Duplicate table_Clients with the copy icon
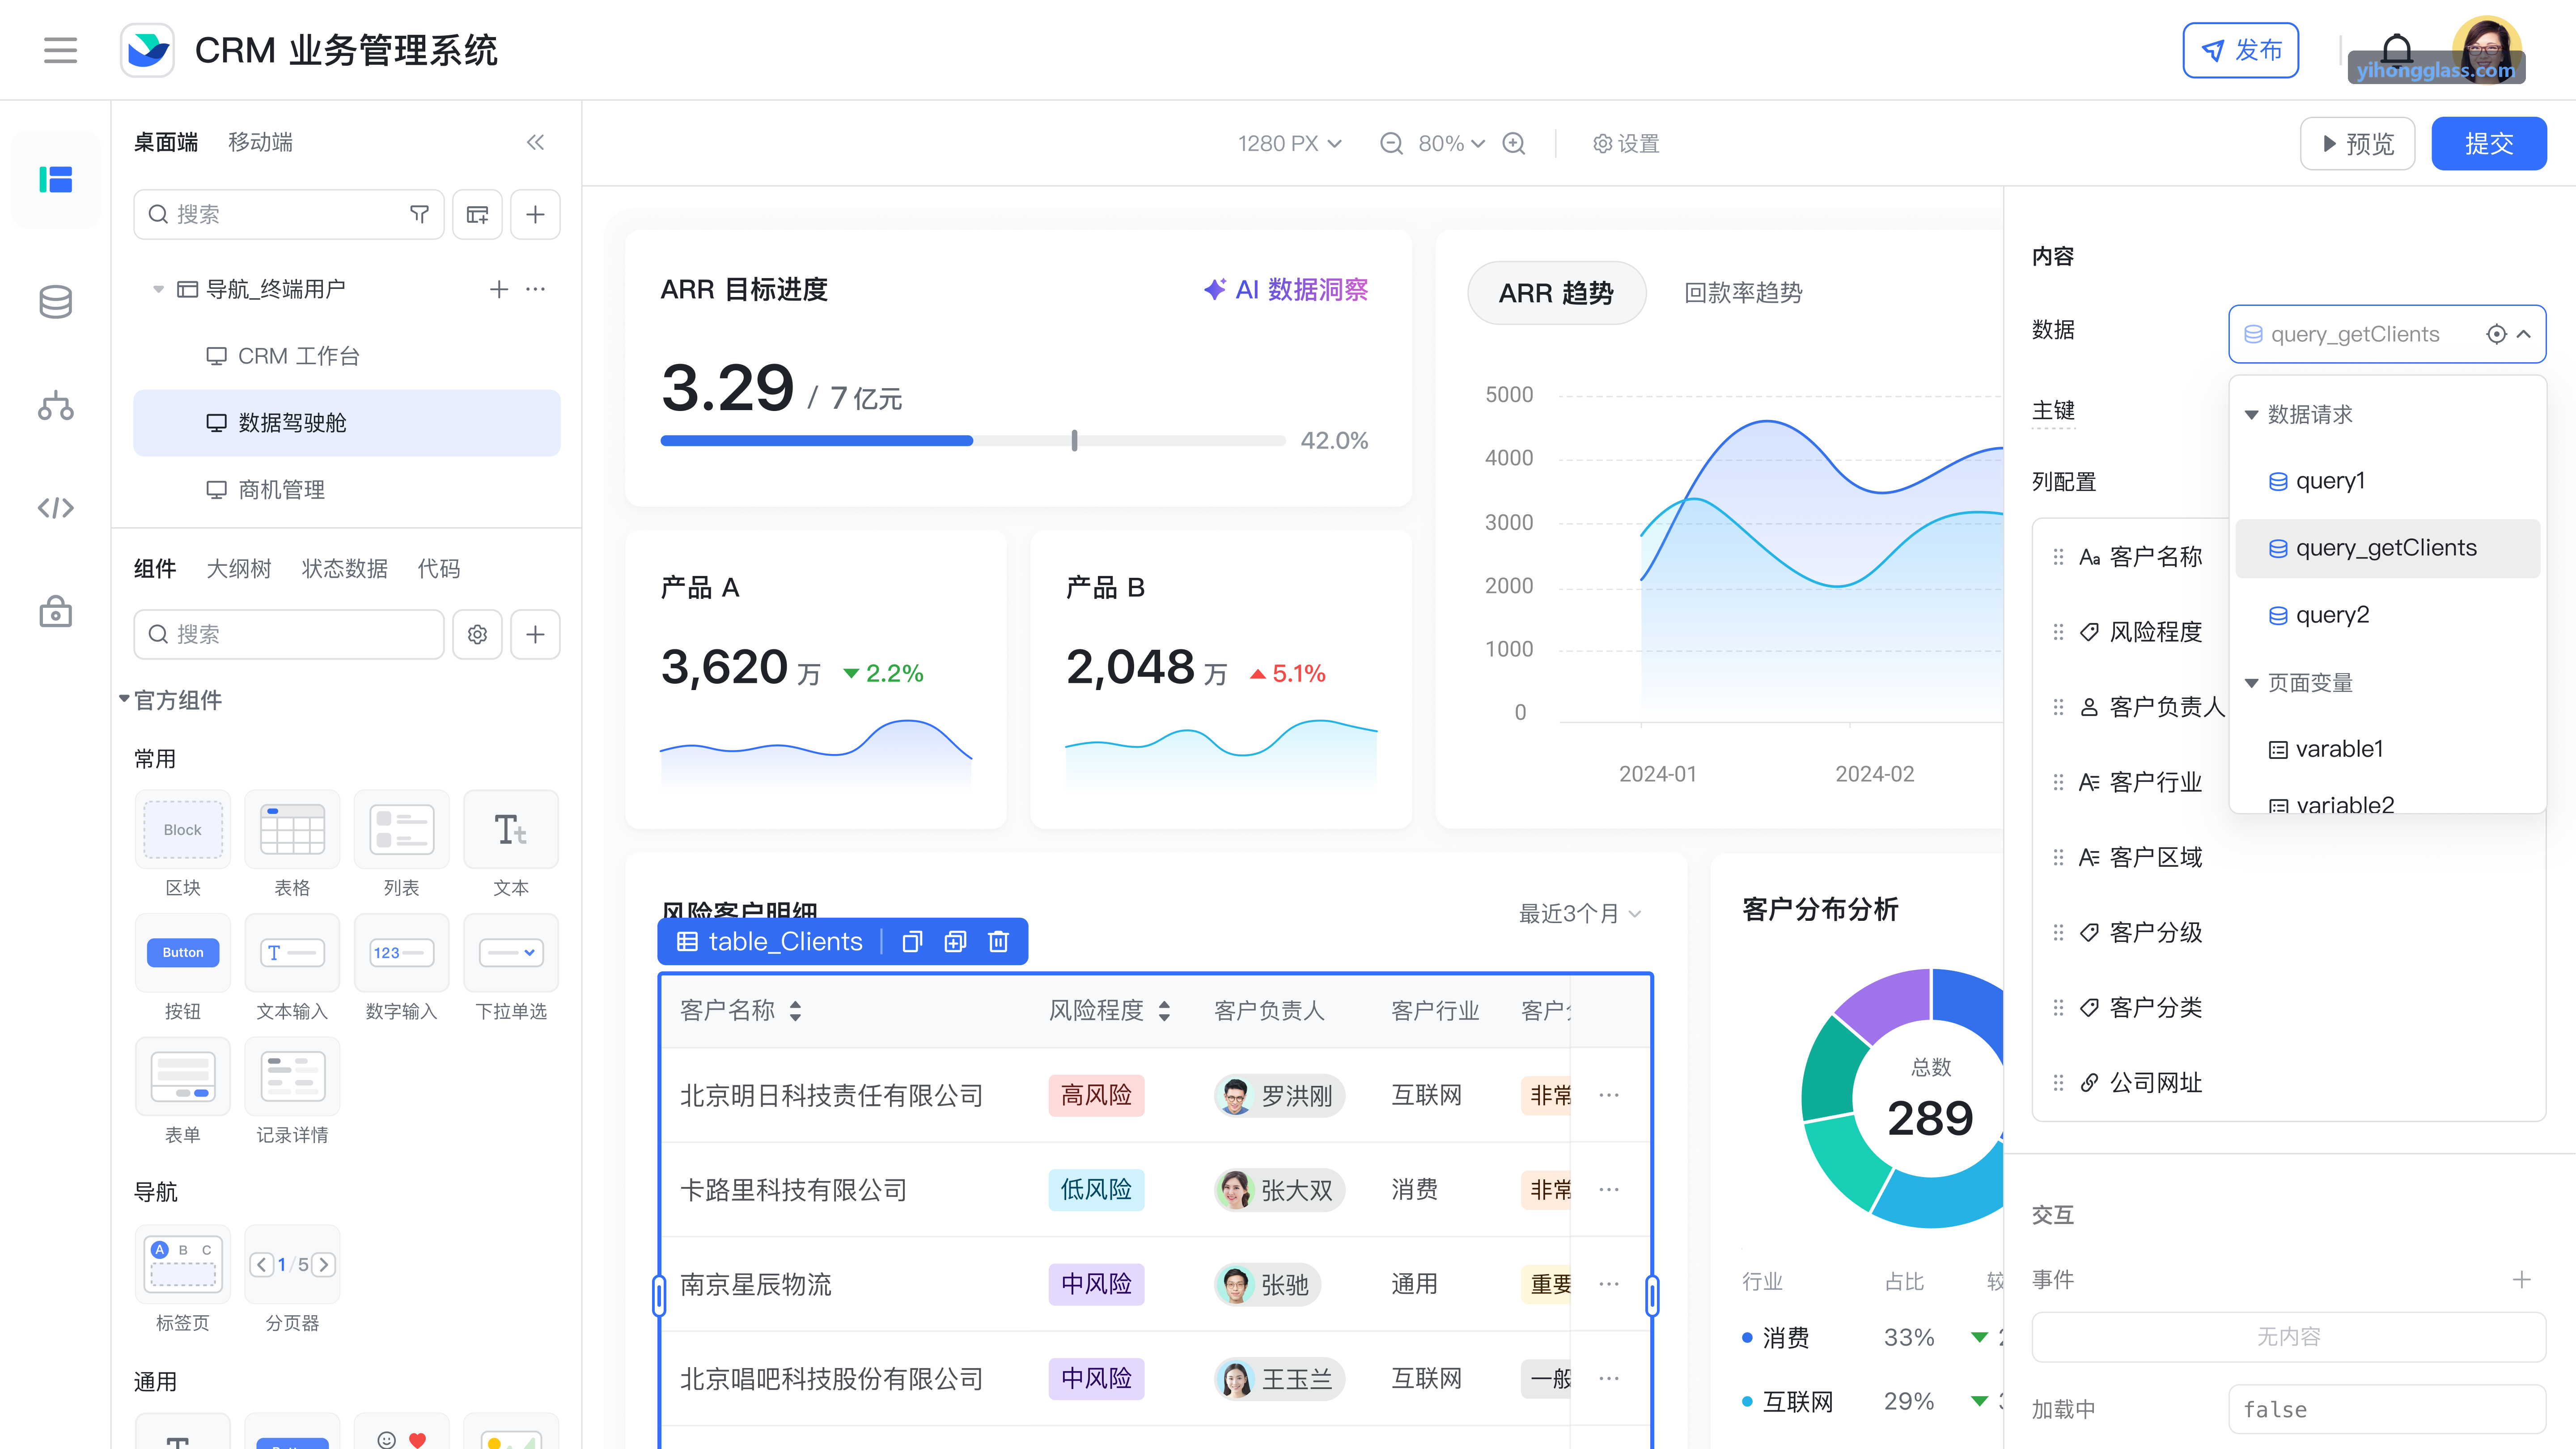 point(911,941)
